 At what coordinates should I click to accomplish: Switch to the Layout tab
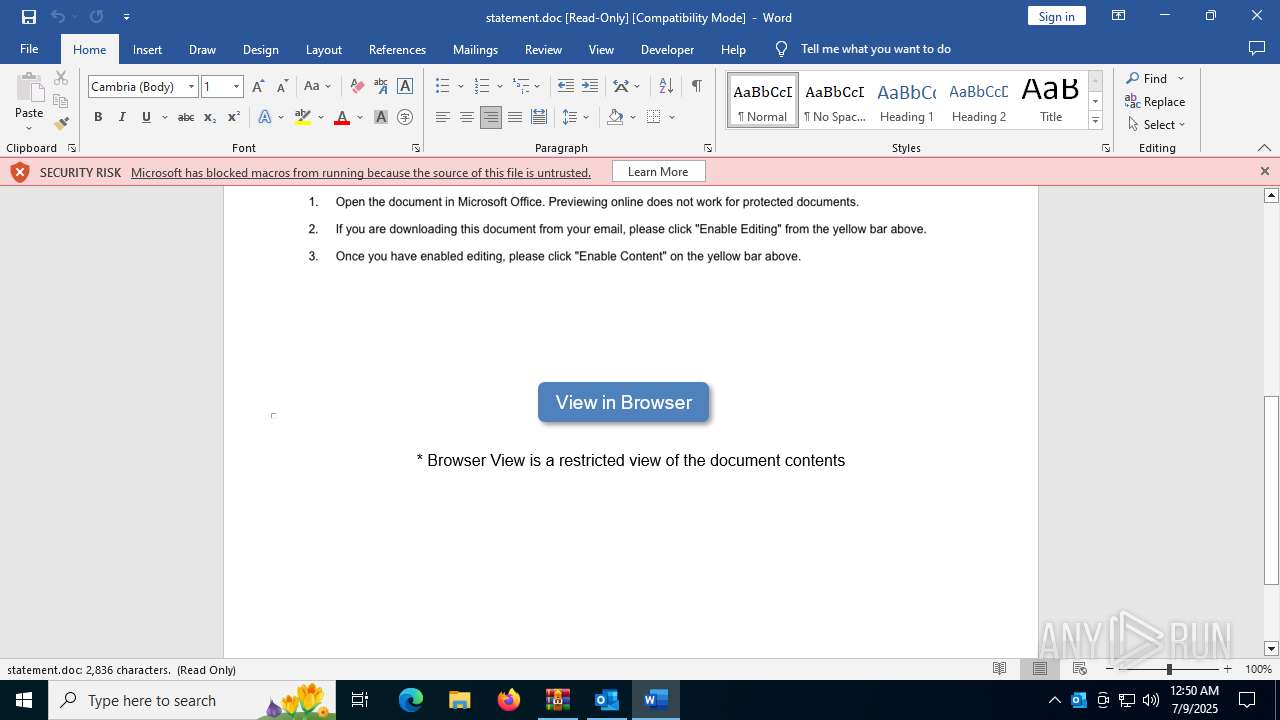324,49
